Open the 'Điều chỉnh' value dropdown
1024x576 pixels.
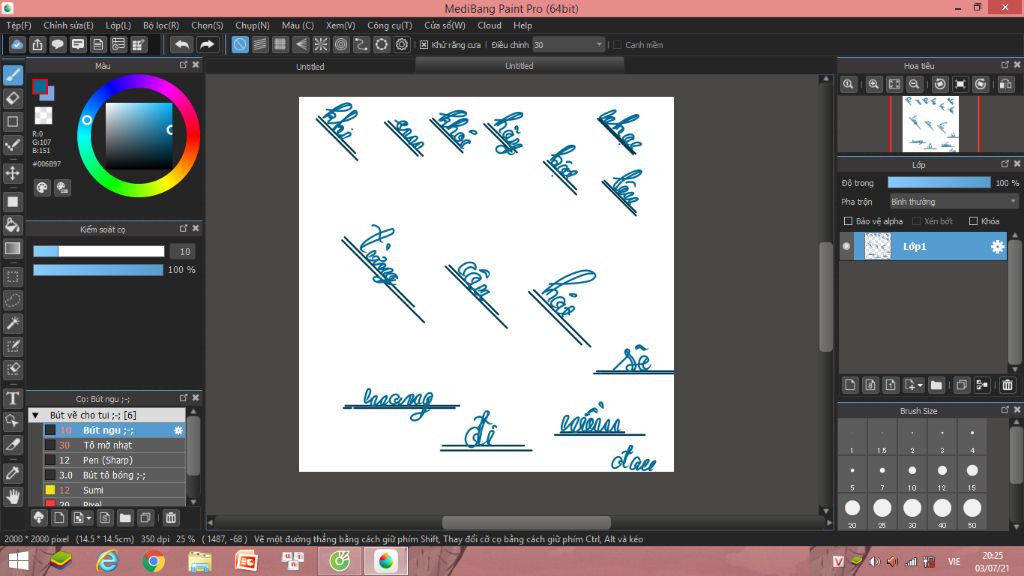tap(599, 44)
